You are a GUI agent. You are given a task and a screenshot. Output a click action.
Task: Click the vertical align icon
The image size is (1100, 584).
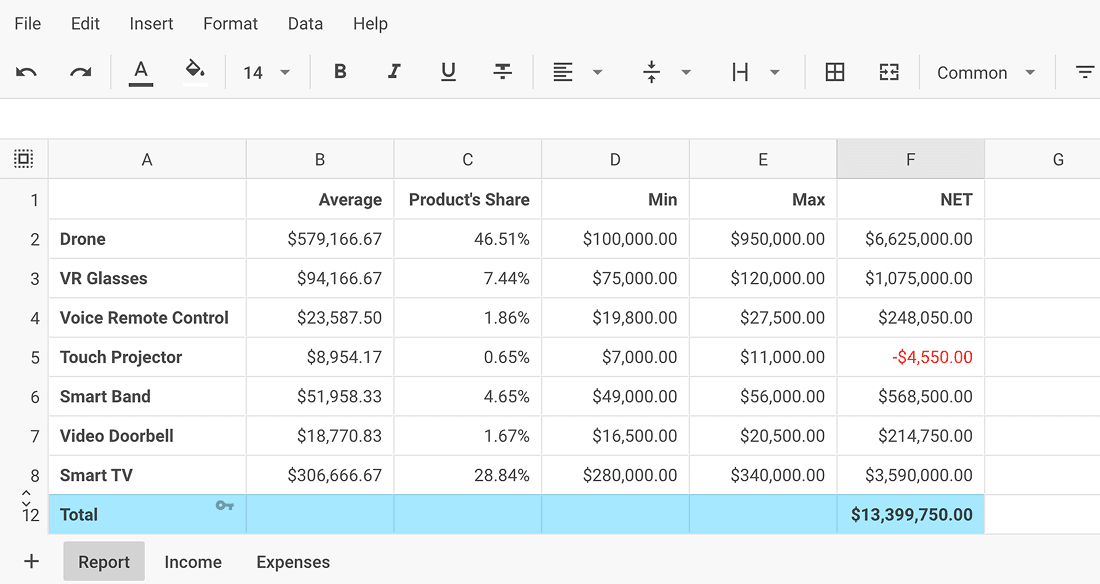(x=652, y=72)
